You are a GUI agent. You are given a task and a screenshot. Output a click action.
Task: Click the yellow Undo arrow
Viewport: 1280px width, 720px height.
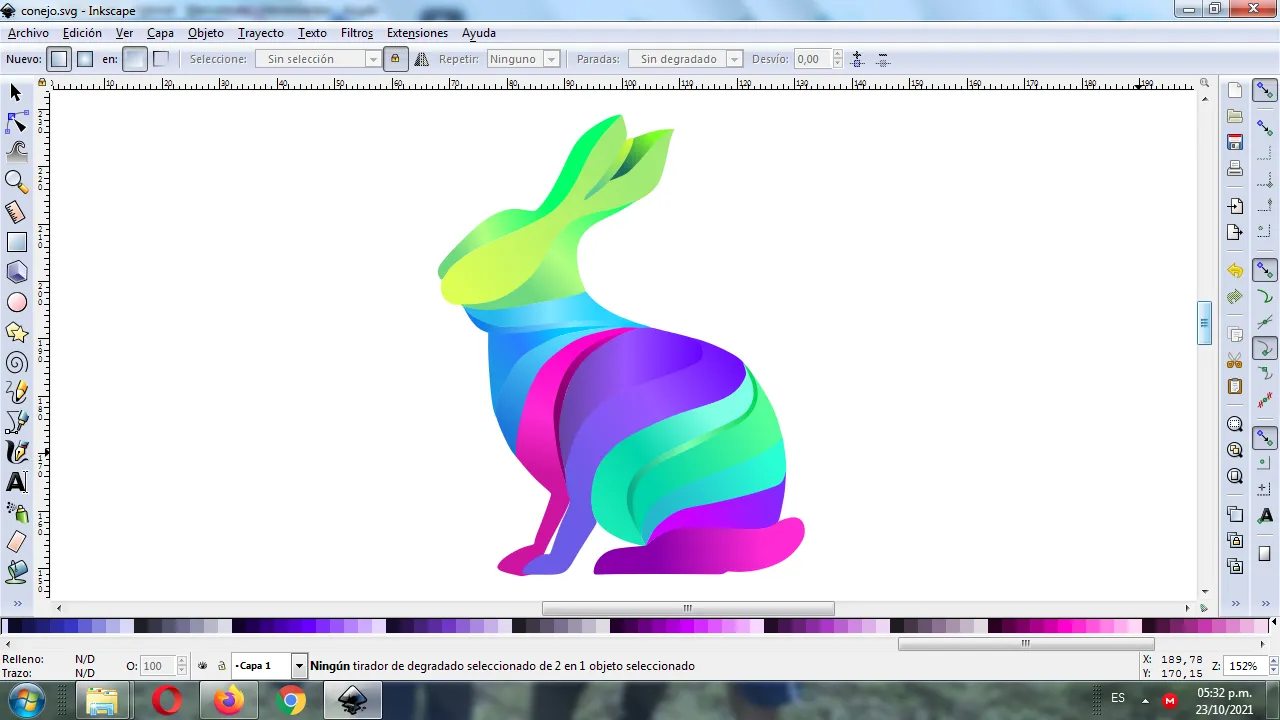pyautogui.click(x=1235, y=271)
